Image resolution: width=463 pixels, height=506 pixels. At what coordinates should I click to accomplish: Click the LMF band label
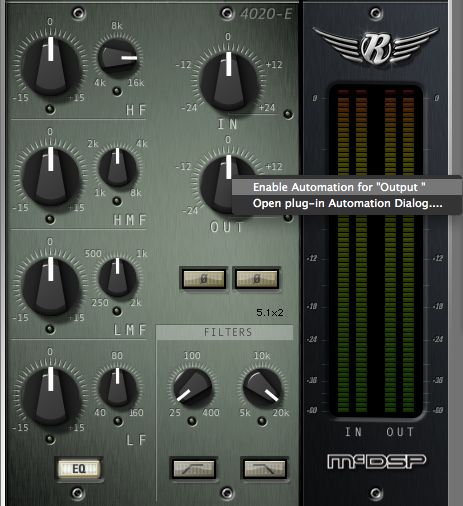130,330
